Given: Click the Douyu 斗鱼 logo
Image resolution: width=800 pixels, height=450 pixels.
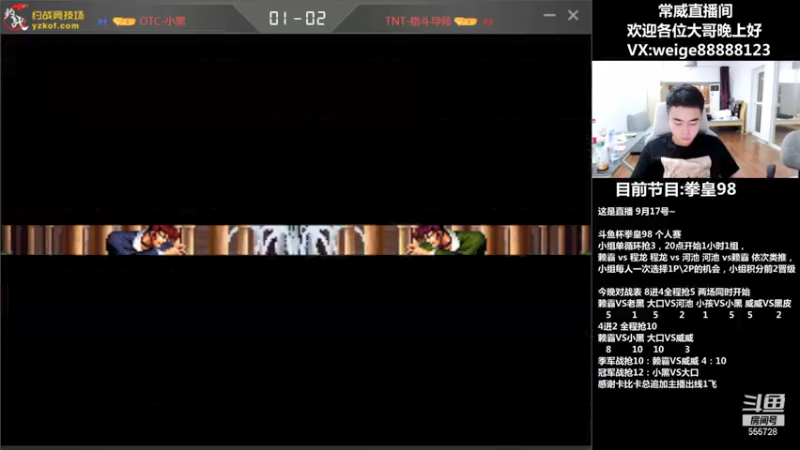Looking at the screenshot, I should tap(763, 403).
